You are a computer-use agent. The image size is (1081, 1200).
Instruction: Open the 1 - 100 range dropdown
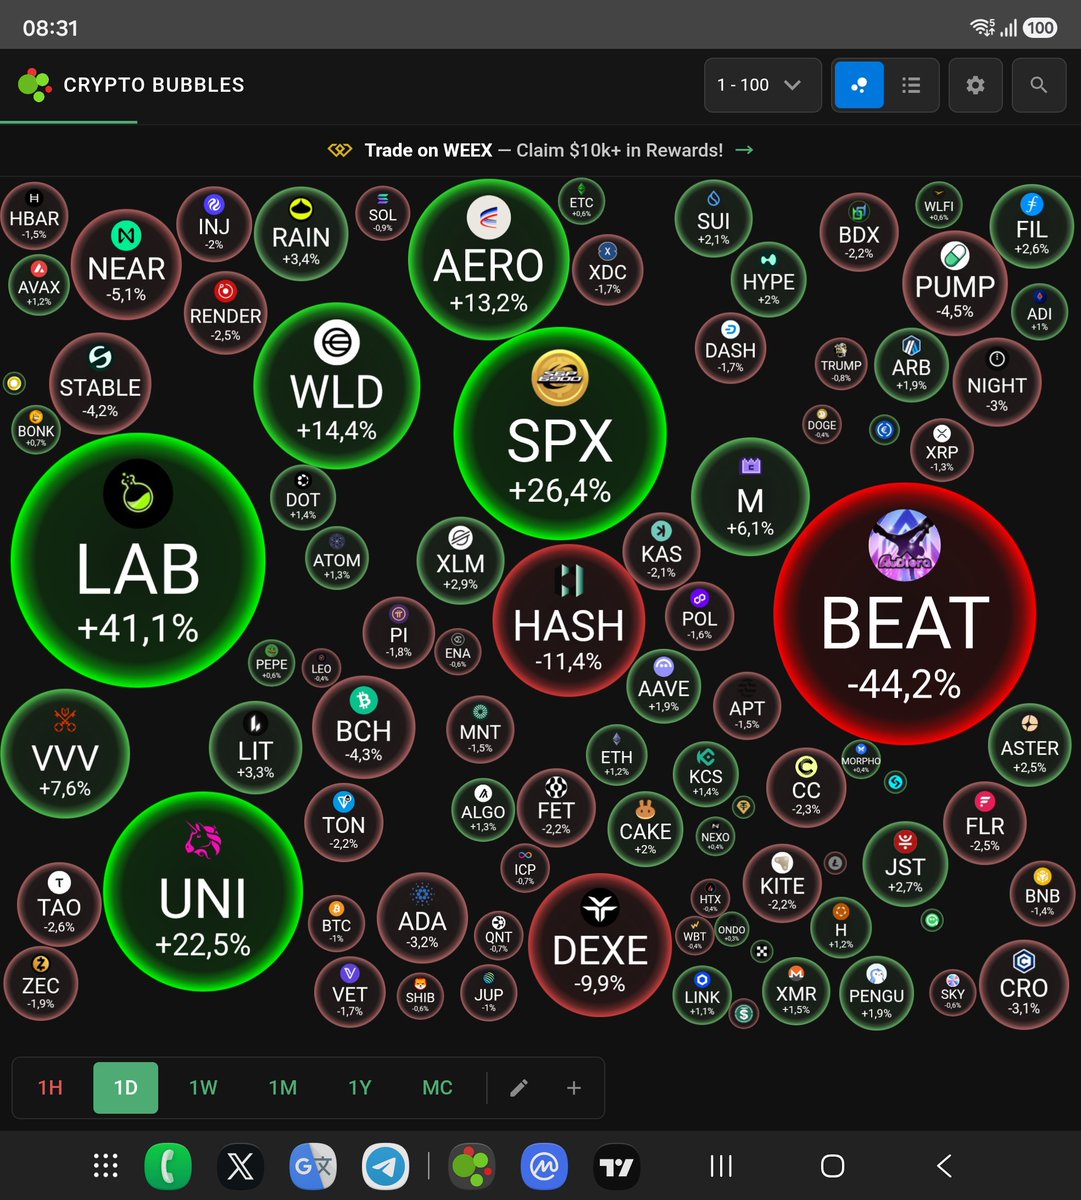coord(762,85)
